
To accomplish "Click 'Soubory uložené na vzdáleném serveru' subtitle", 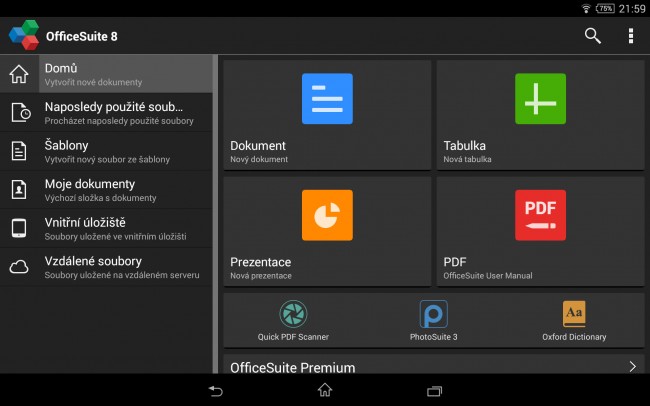I will tap(122, 275).
